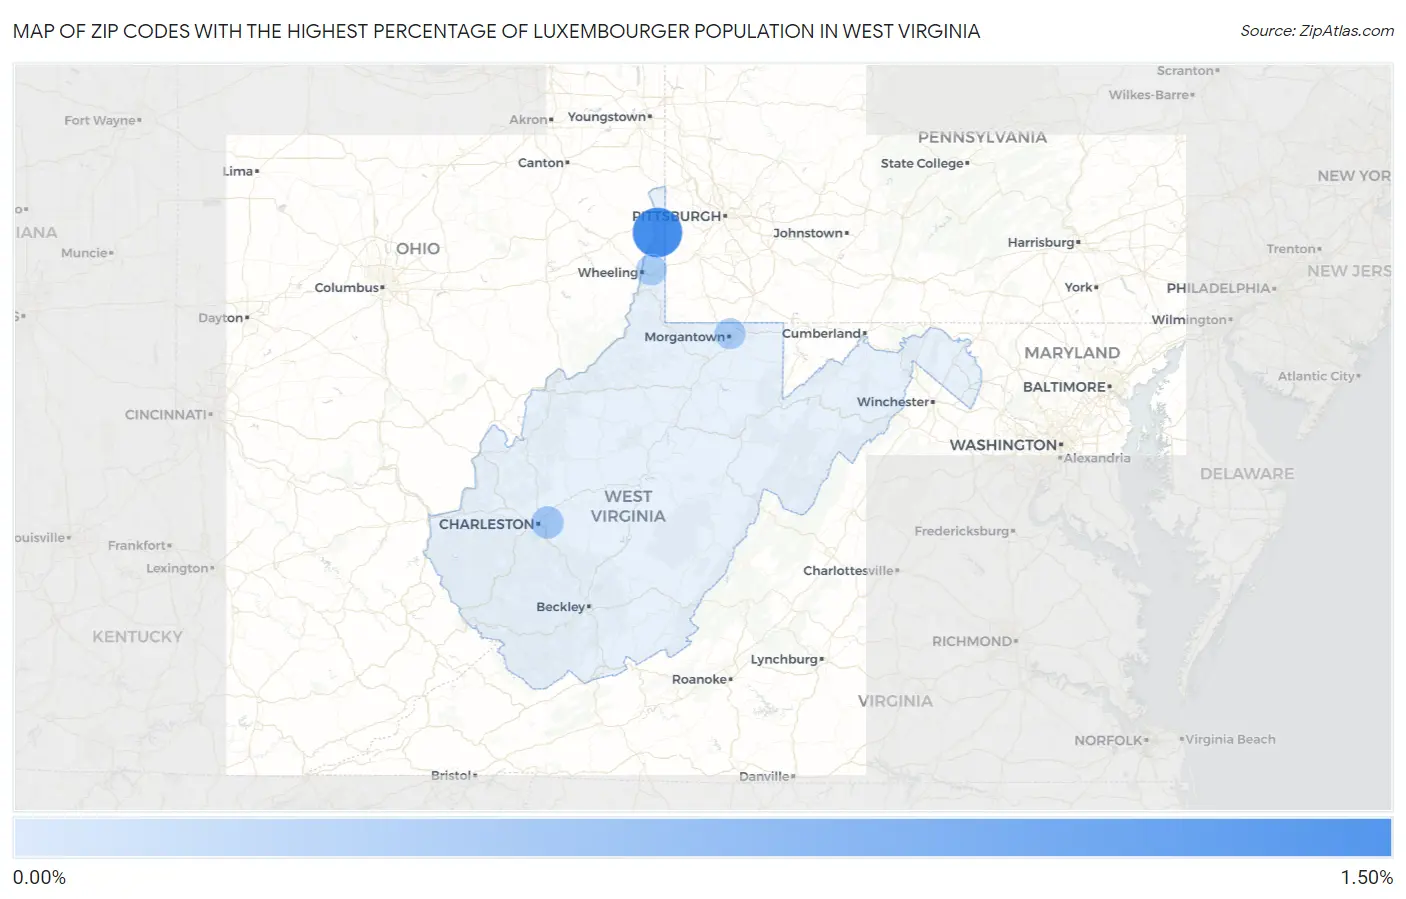The height and width of the screenshot is (899, 1406).
Task: Click the Bristol city label
Action: [x=451, y=775]
